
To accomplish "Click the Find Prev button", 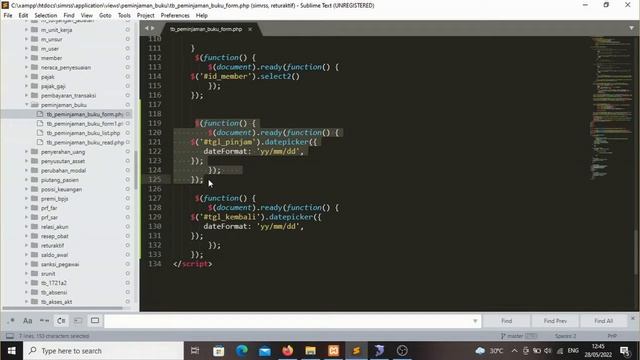I will [555, 321].
